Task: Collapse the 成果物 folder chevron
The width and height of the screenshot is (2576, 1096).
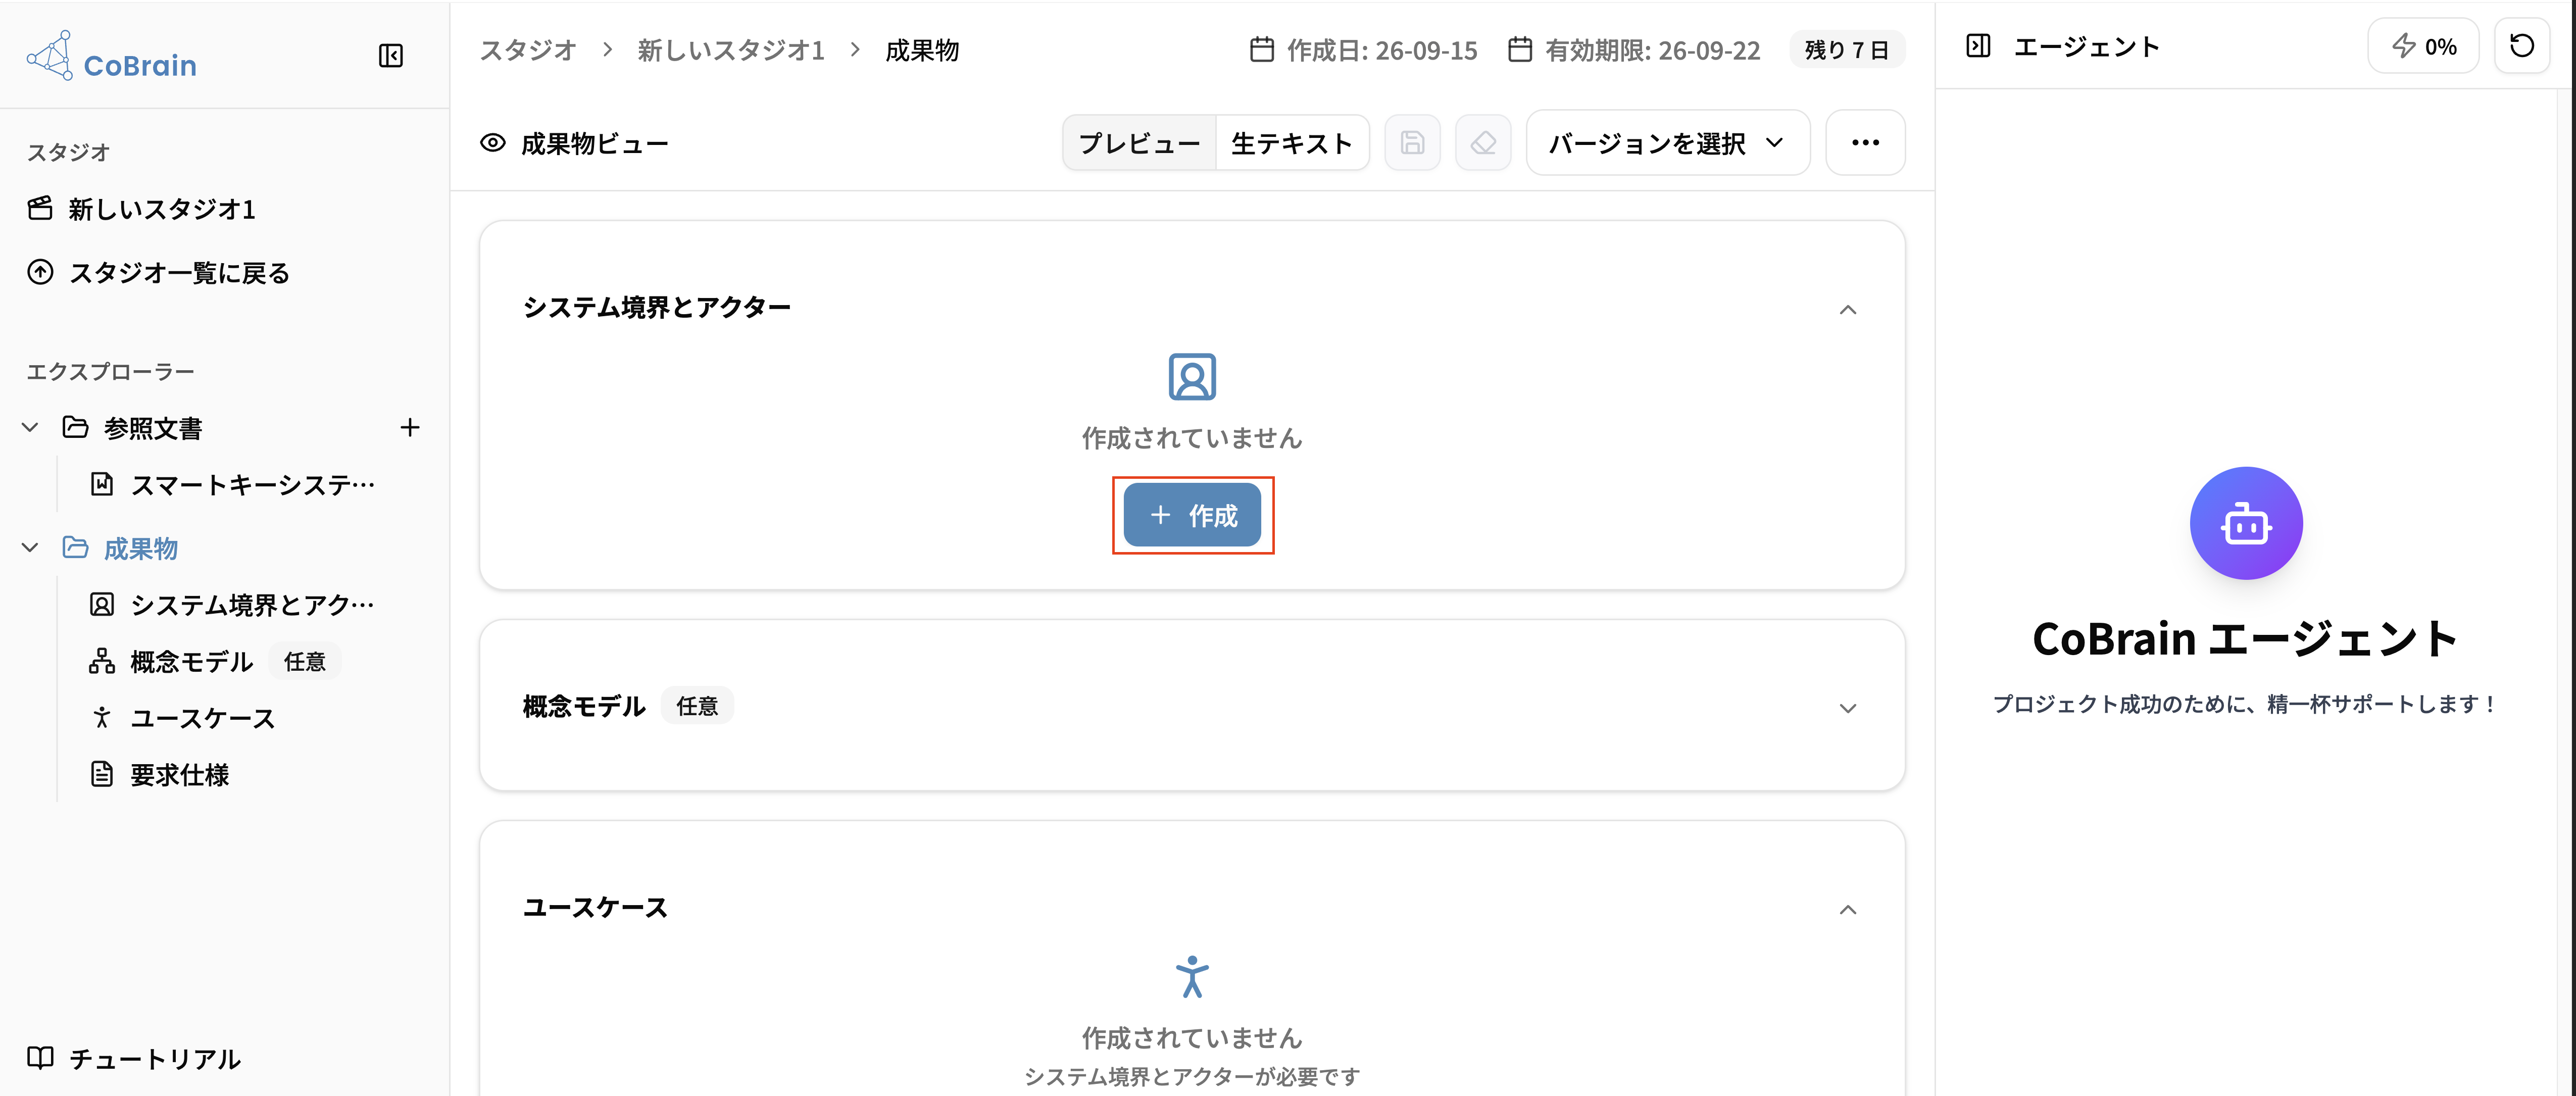Action: point(30,548)
